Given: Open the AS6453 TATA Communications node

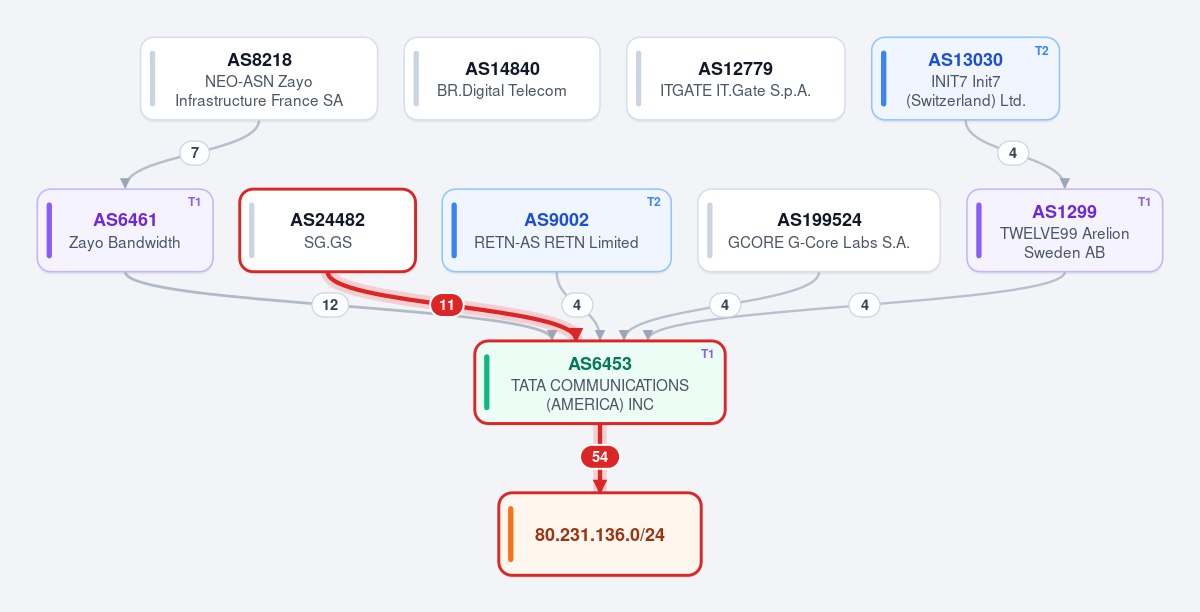Looking at the screenshot, I should (600, 382).
